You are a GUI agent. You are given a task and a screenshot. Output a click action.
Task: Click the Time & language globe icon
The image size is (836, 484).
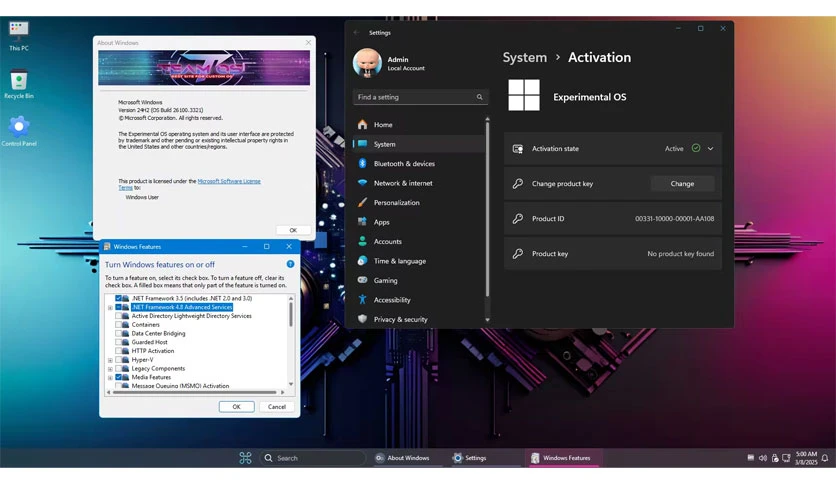[363, 261]
